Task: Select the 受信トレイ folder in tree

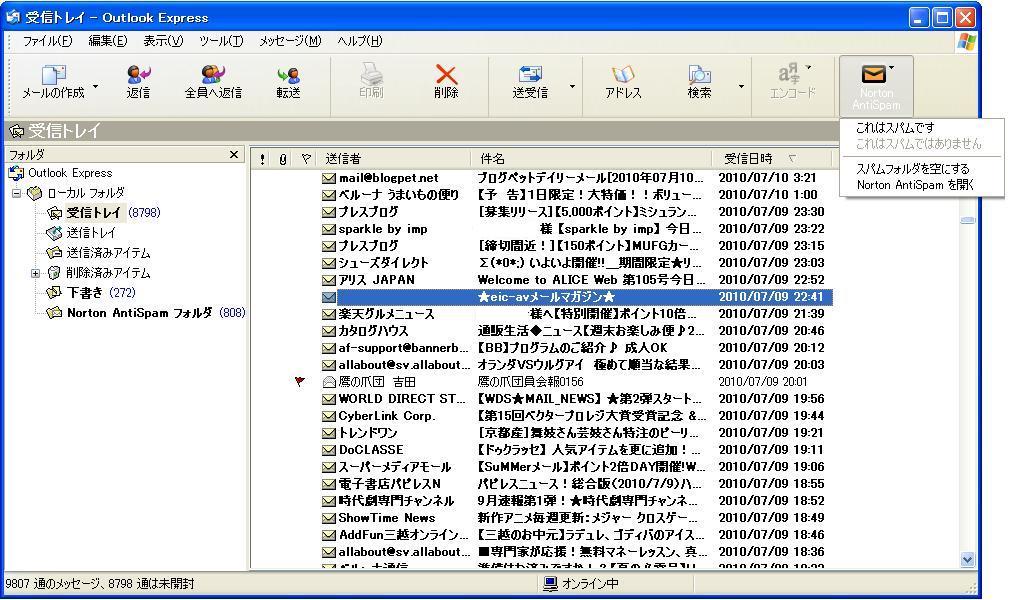Action: [93, 213]
